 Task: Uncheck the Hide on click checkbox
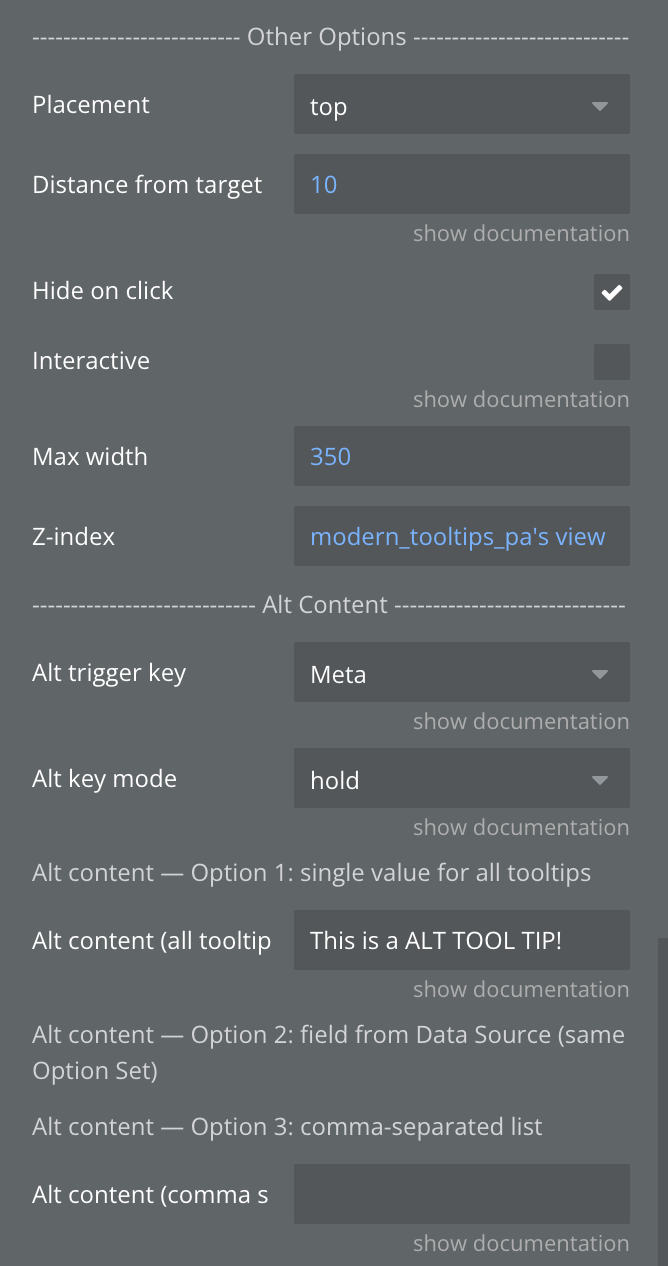click(611, 292)
